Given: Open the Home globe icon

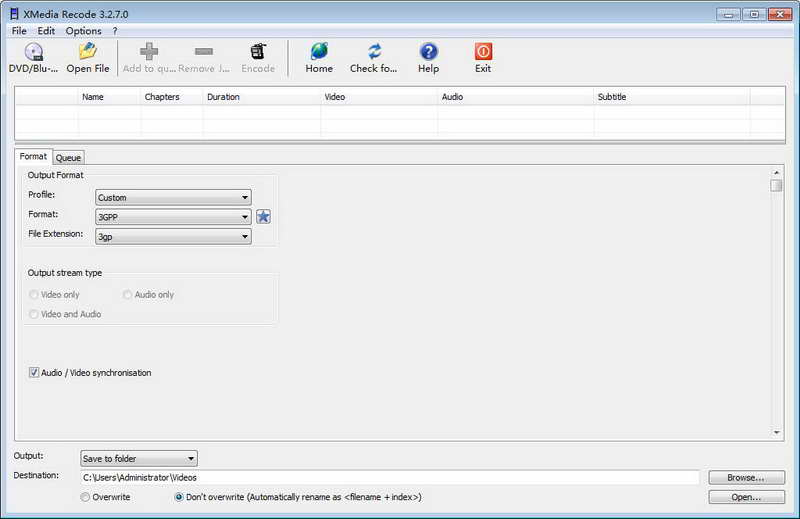Looking at the screenshot, I should [x=319, y=52].
